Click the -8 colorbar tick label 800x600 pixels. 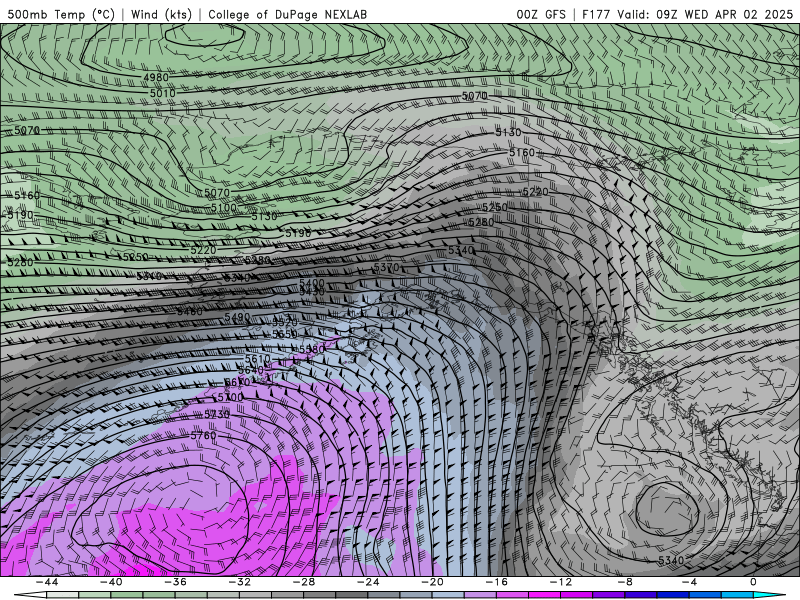[x=626, y=582]
